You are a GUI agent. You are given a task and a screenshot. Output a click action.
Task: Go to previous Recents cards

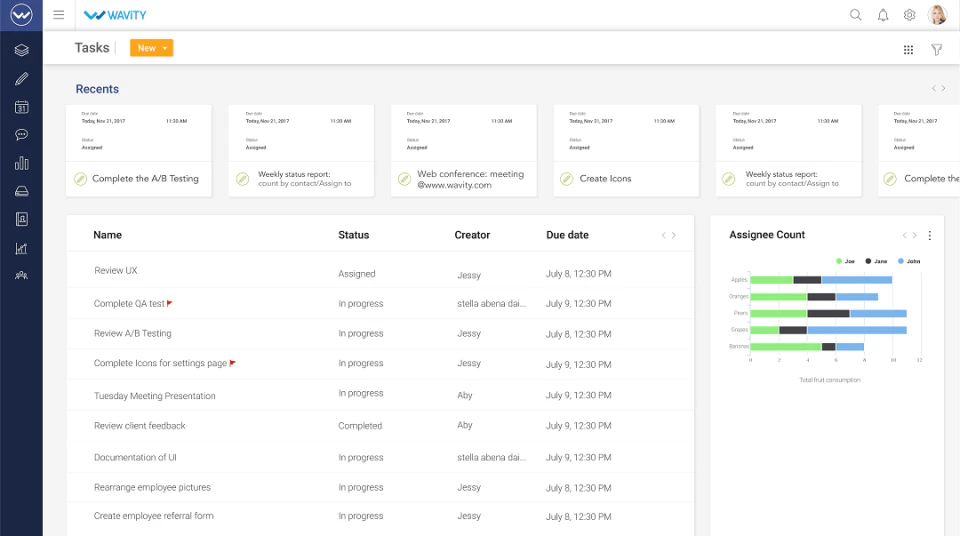(934, 88)
